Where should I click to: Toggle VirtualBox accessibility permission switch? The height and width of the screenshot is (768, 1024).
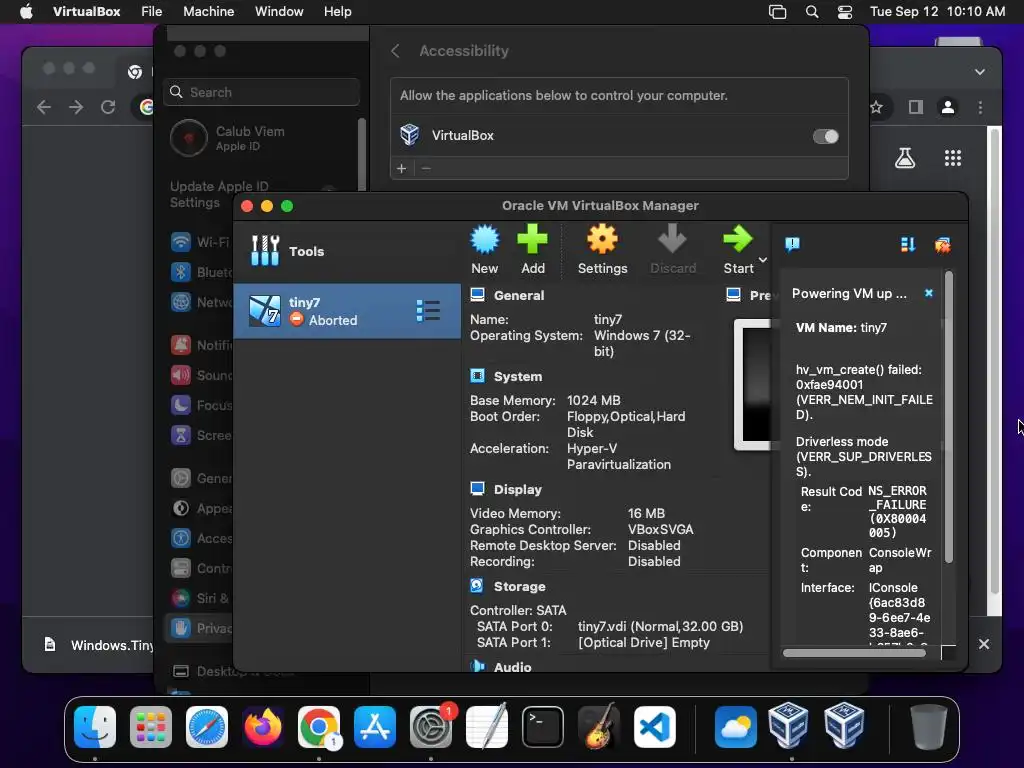tap(825, 136)
